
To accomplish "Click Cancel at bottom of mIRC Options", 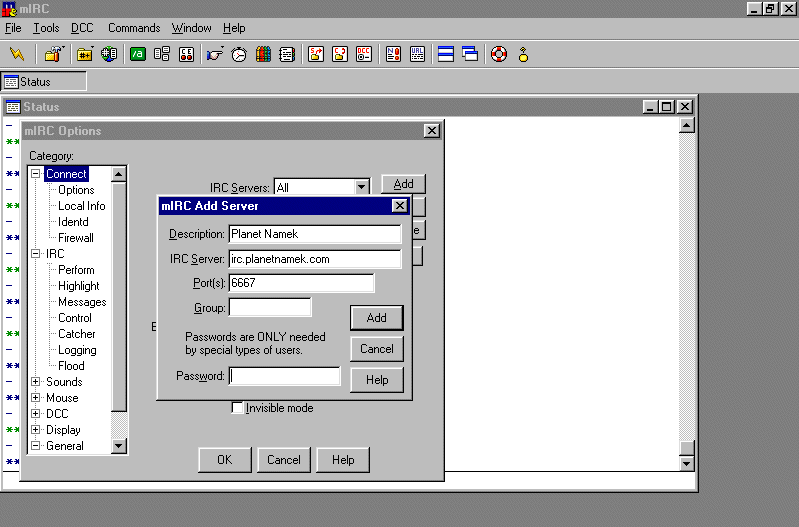I will click(284, 460).
